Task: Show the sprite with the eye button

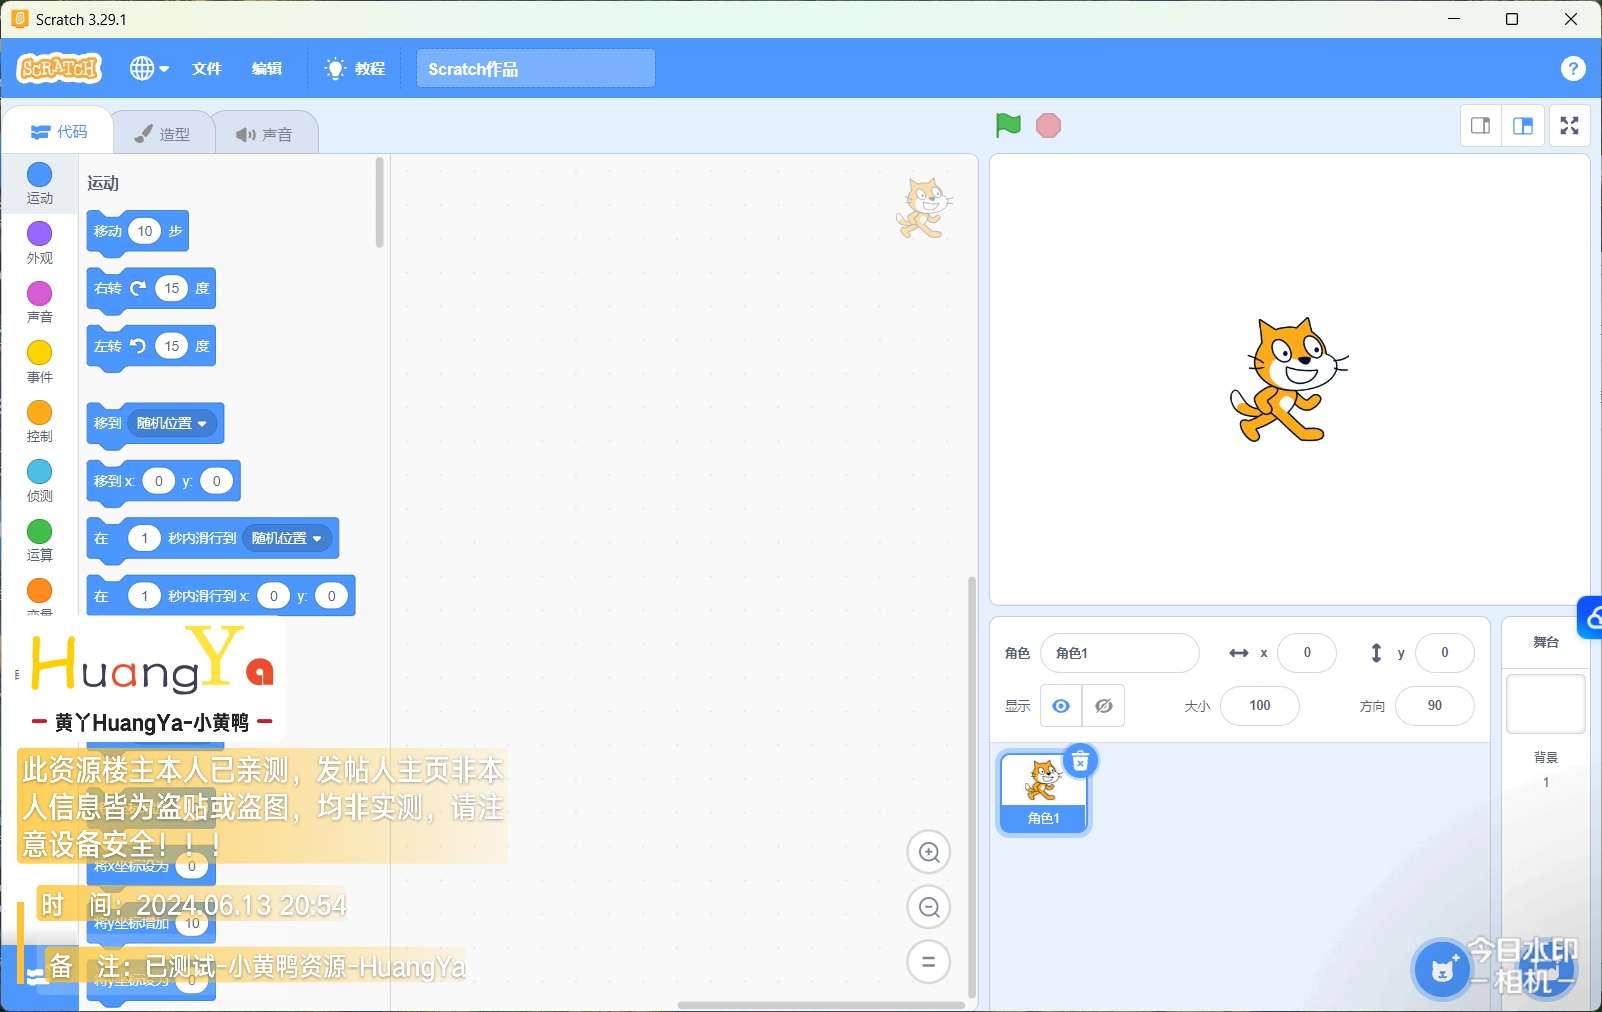Action: pos(1061,706)
